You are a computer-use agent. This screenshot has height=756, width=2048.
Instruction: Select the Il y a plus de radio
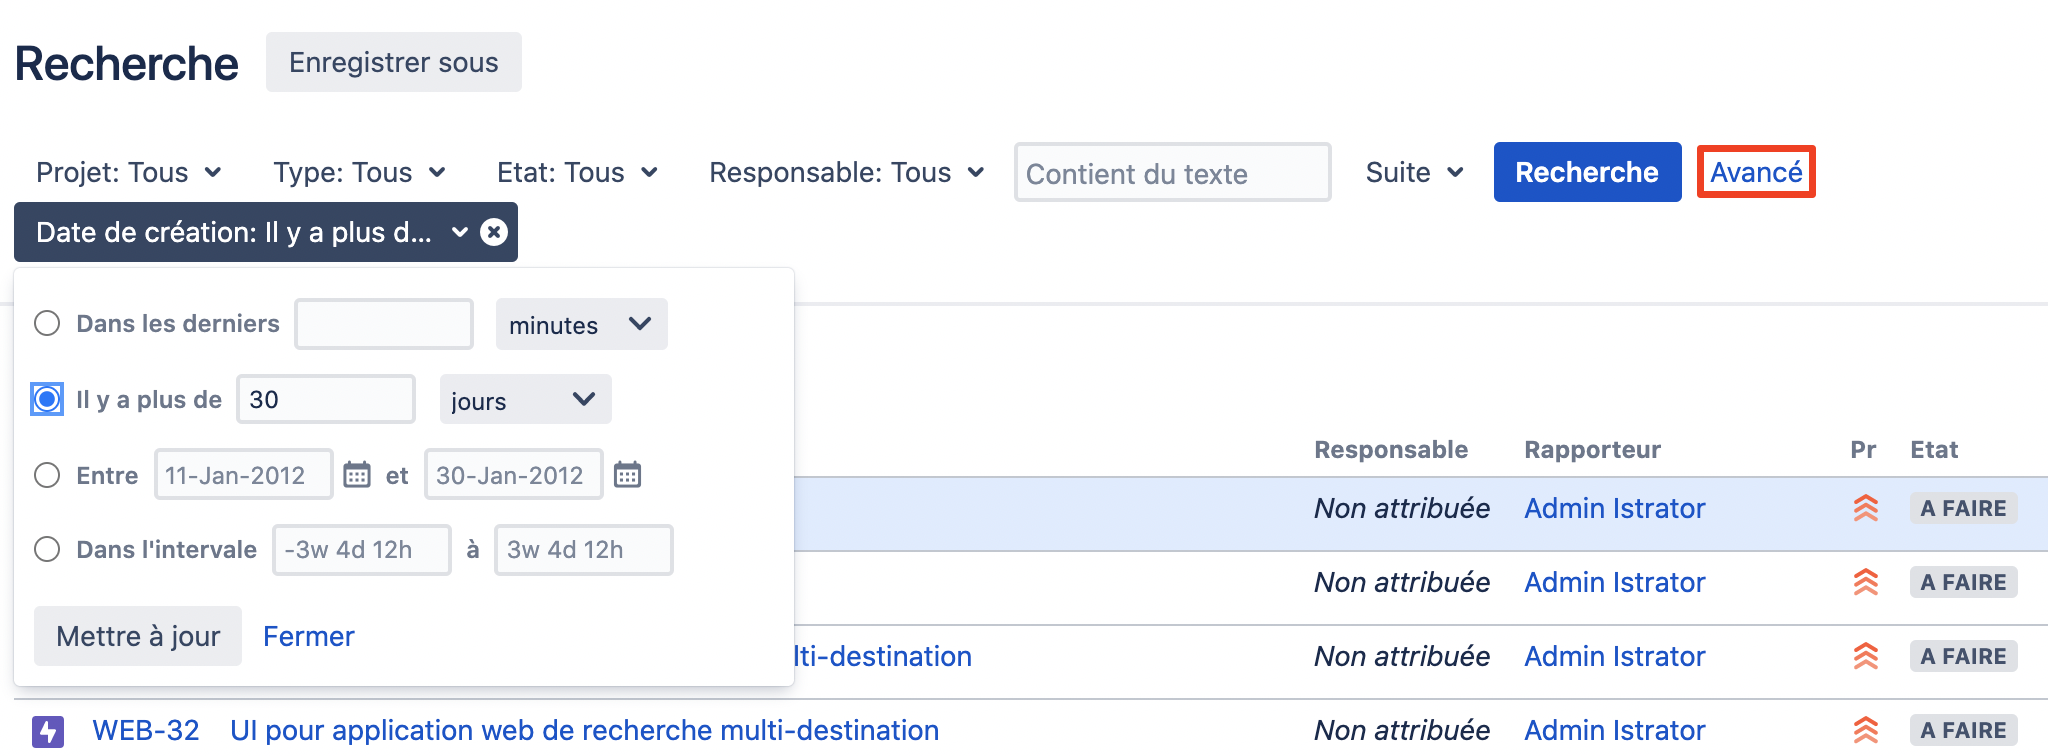47,399
